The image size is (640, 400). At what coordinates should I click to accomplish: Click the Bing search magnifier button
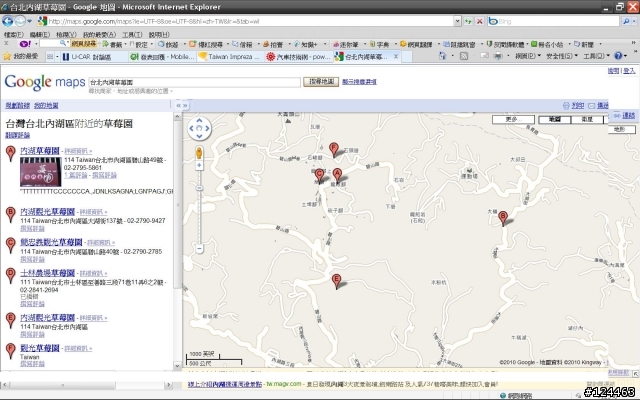(x=626, y=21)
